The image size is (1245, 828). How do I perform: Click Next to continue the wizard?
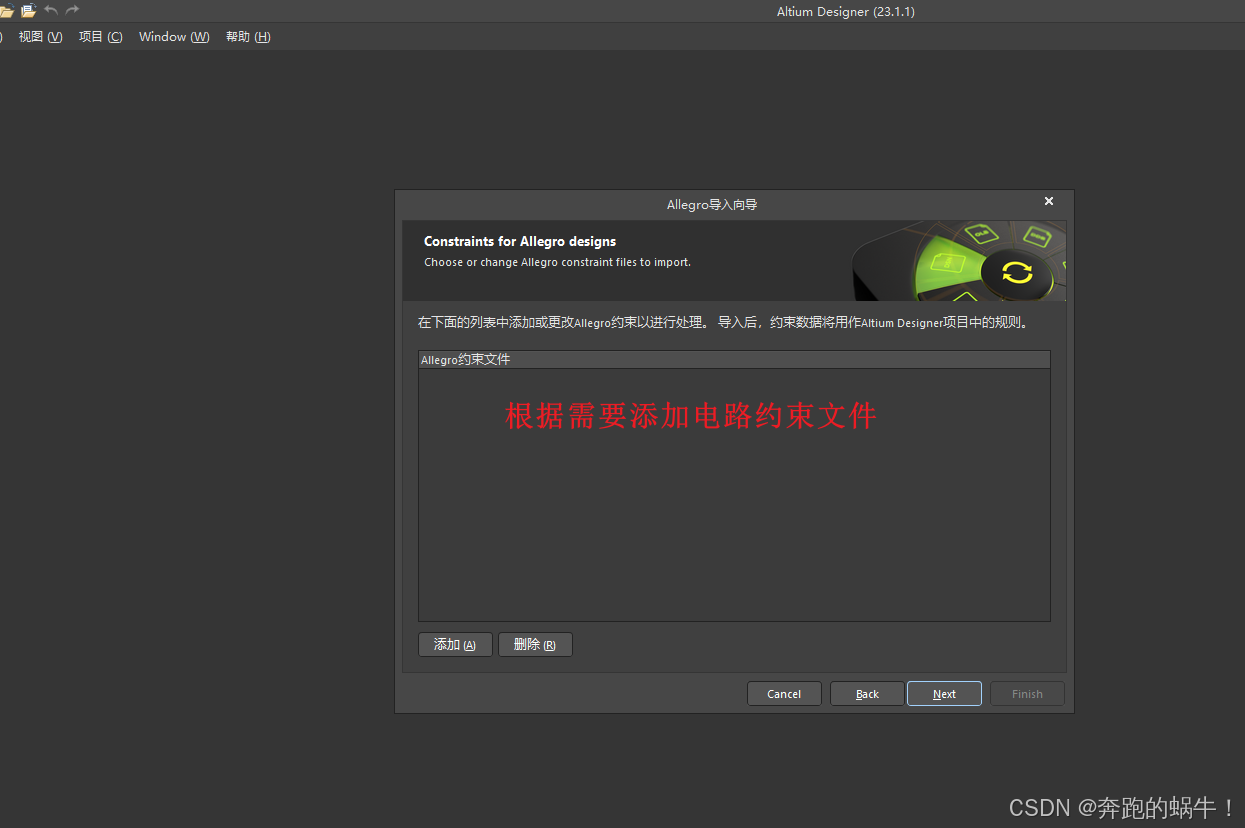tap(944, 694)
